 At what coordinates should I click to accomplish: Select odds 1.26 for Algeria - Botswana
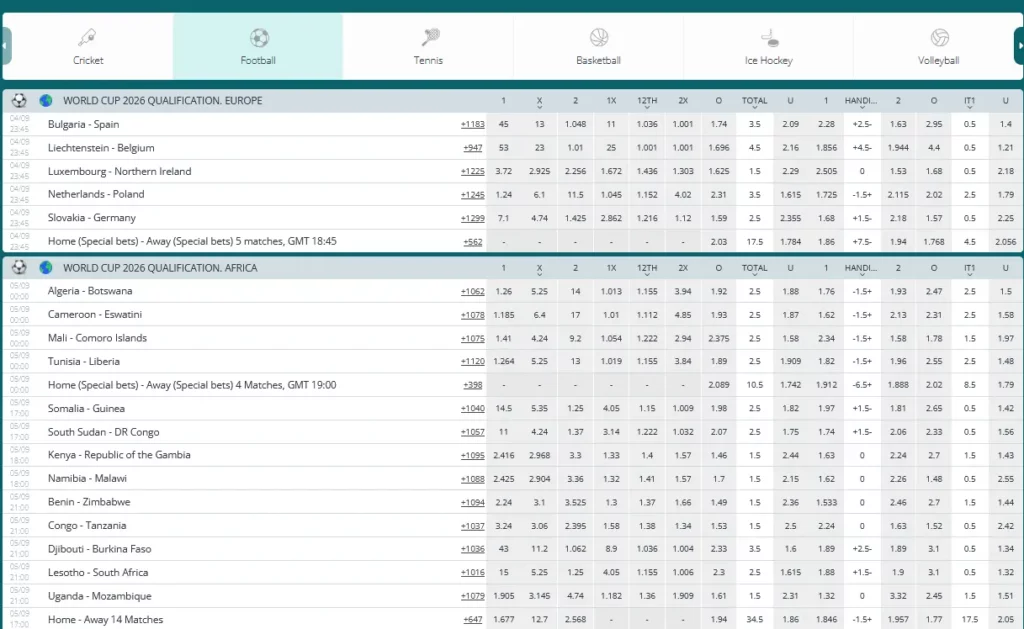point(502,291)
